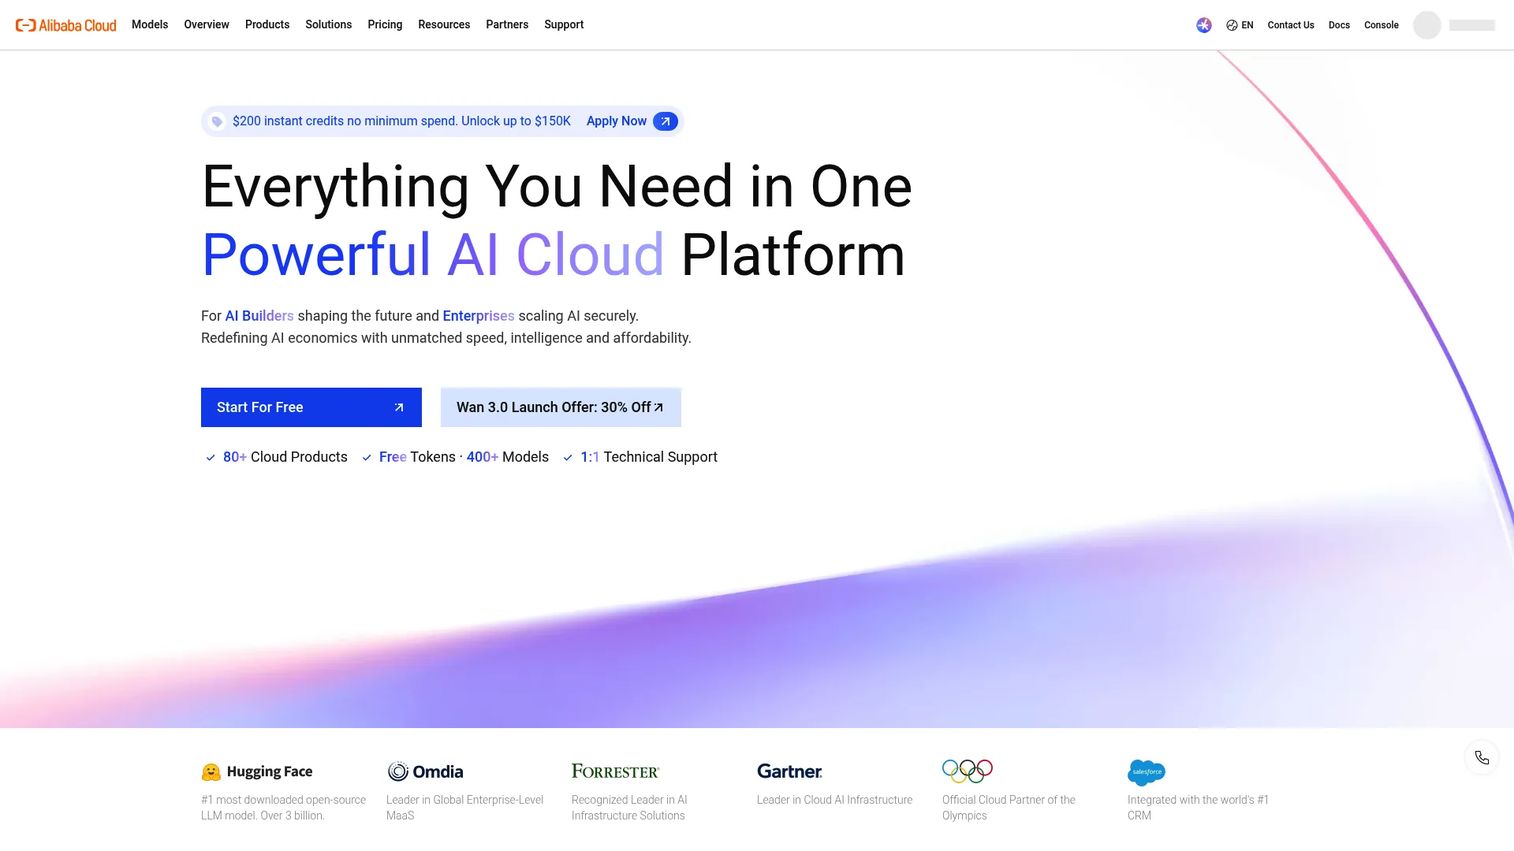The width and height of the screenshot is (1514, 851).
Task: Click the $200 instant credits banner text
Action: click(402, 121)
